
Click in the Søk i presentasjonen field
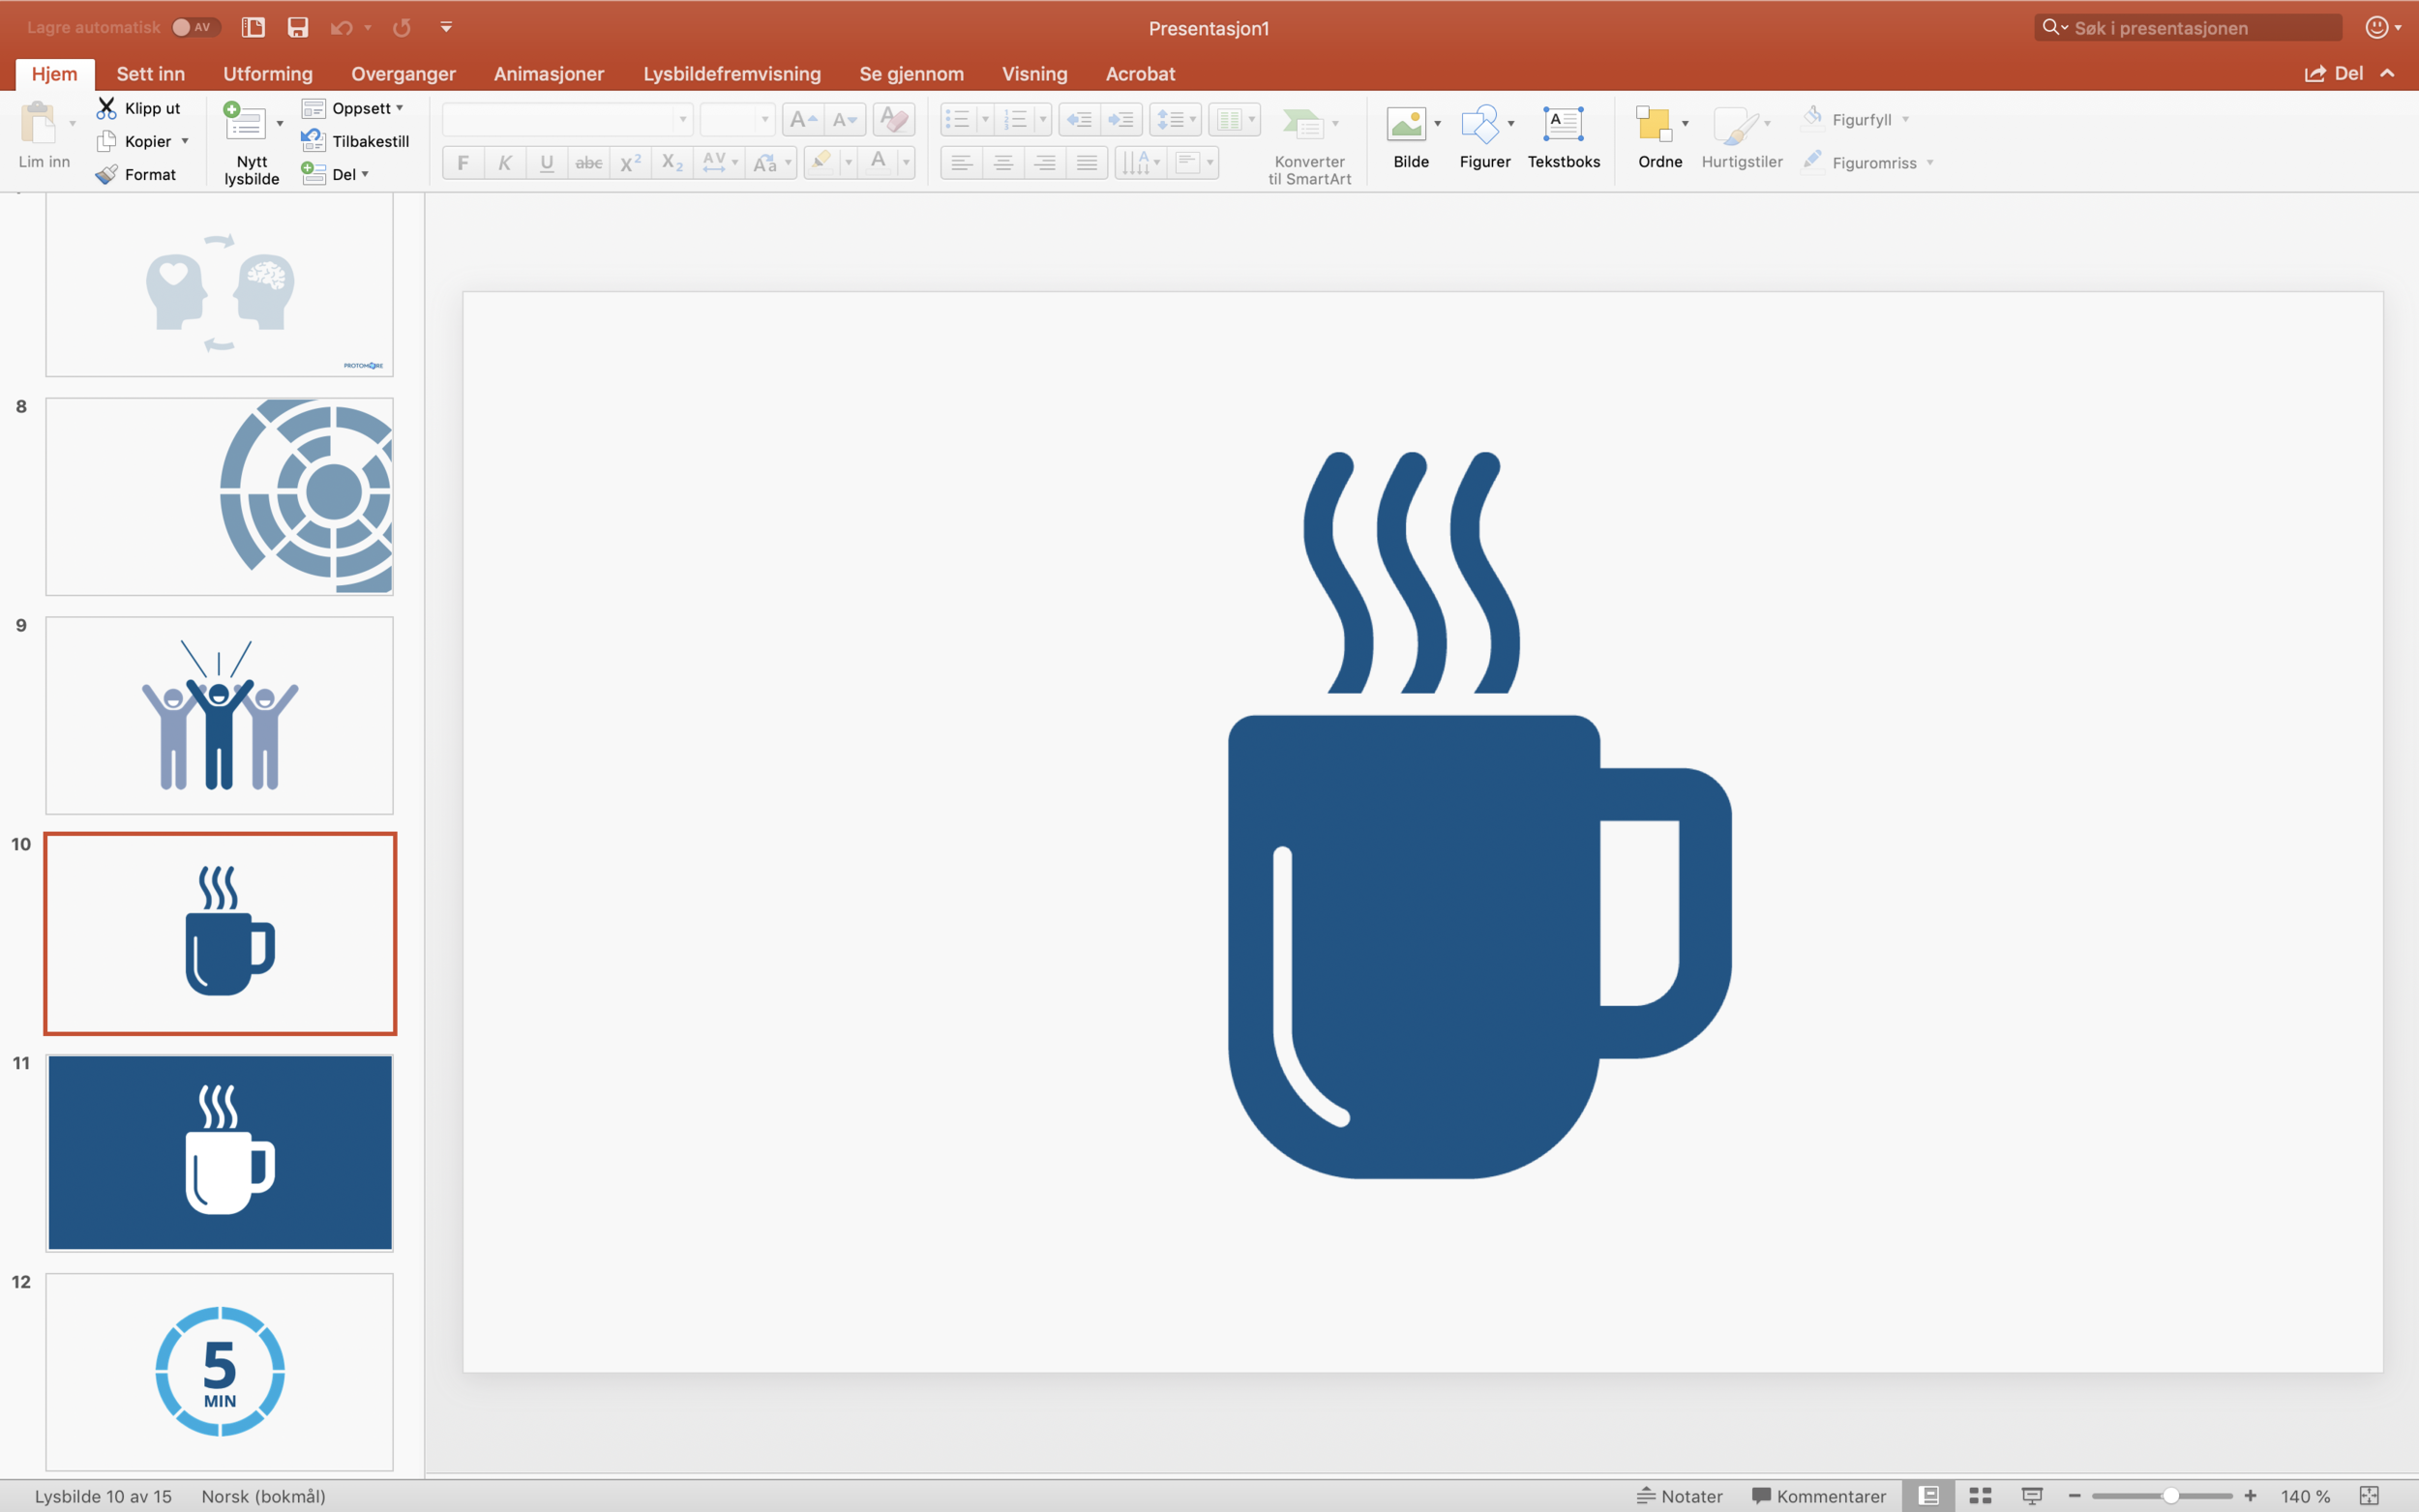coord(2188,28)
